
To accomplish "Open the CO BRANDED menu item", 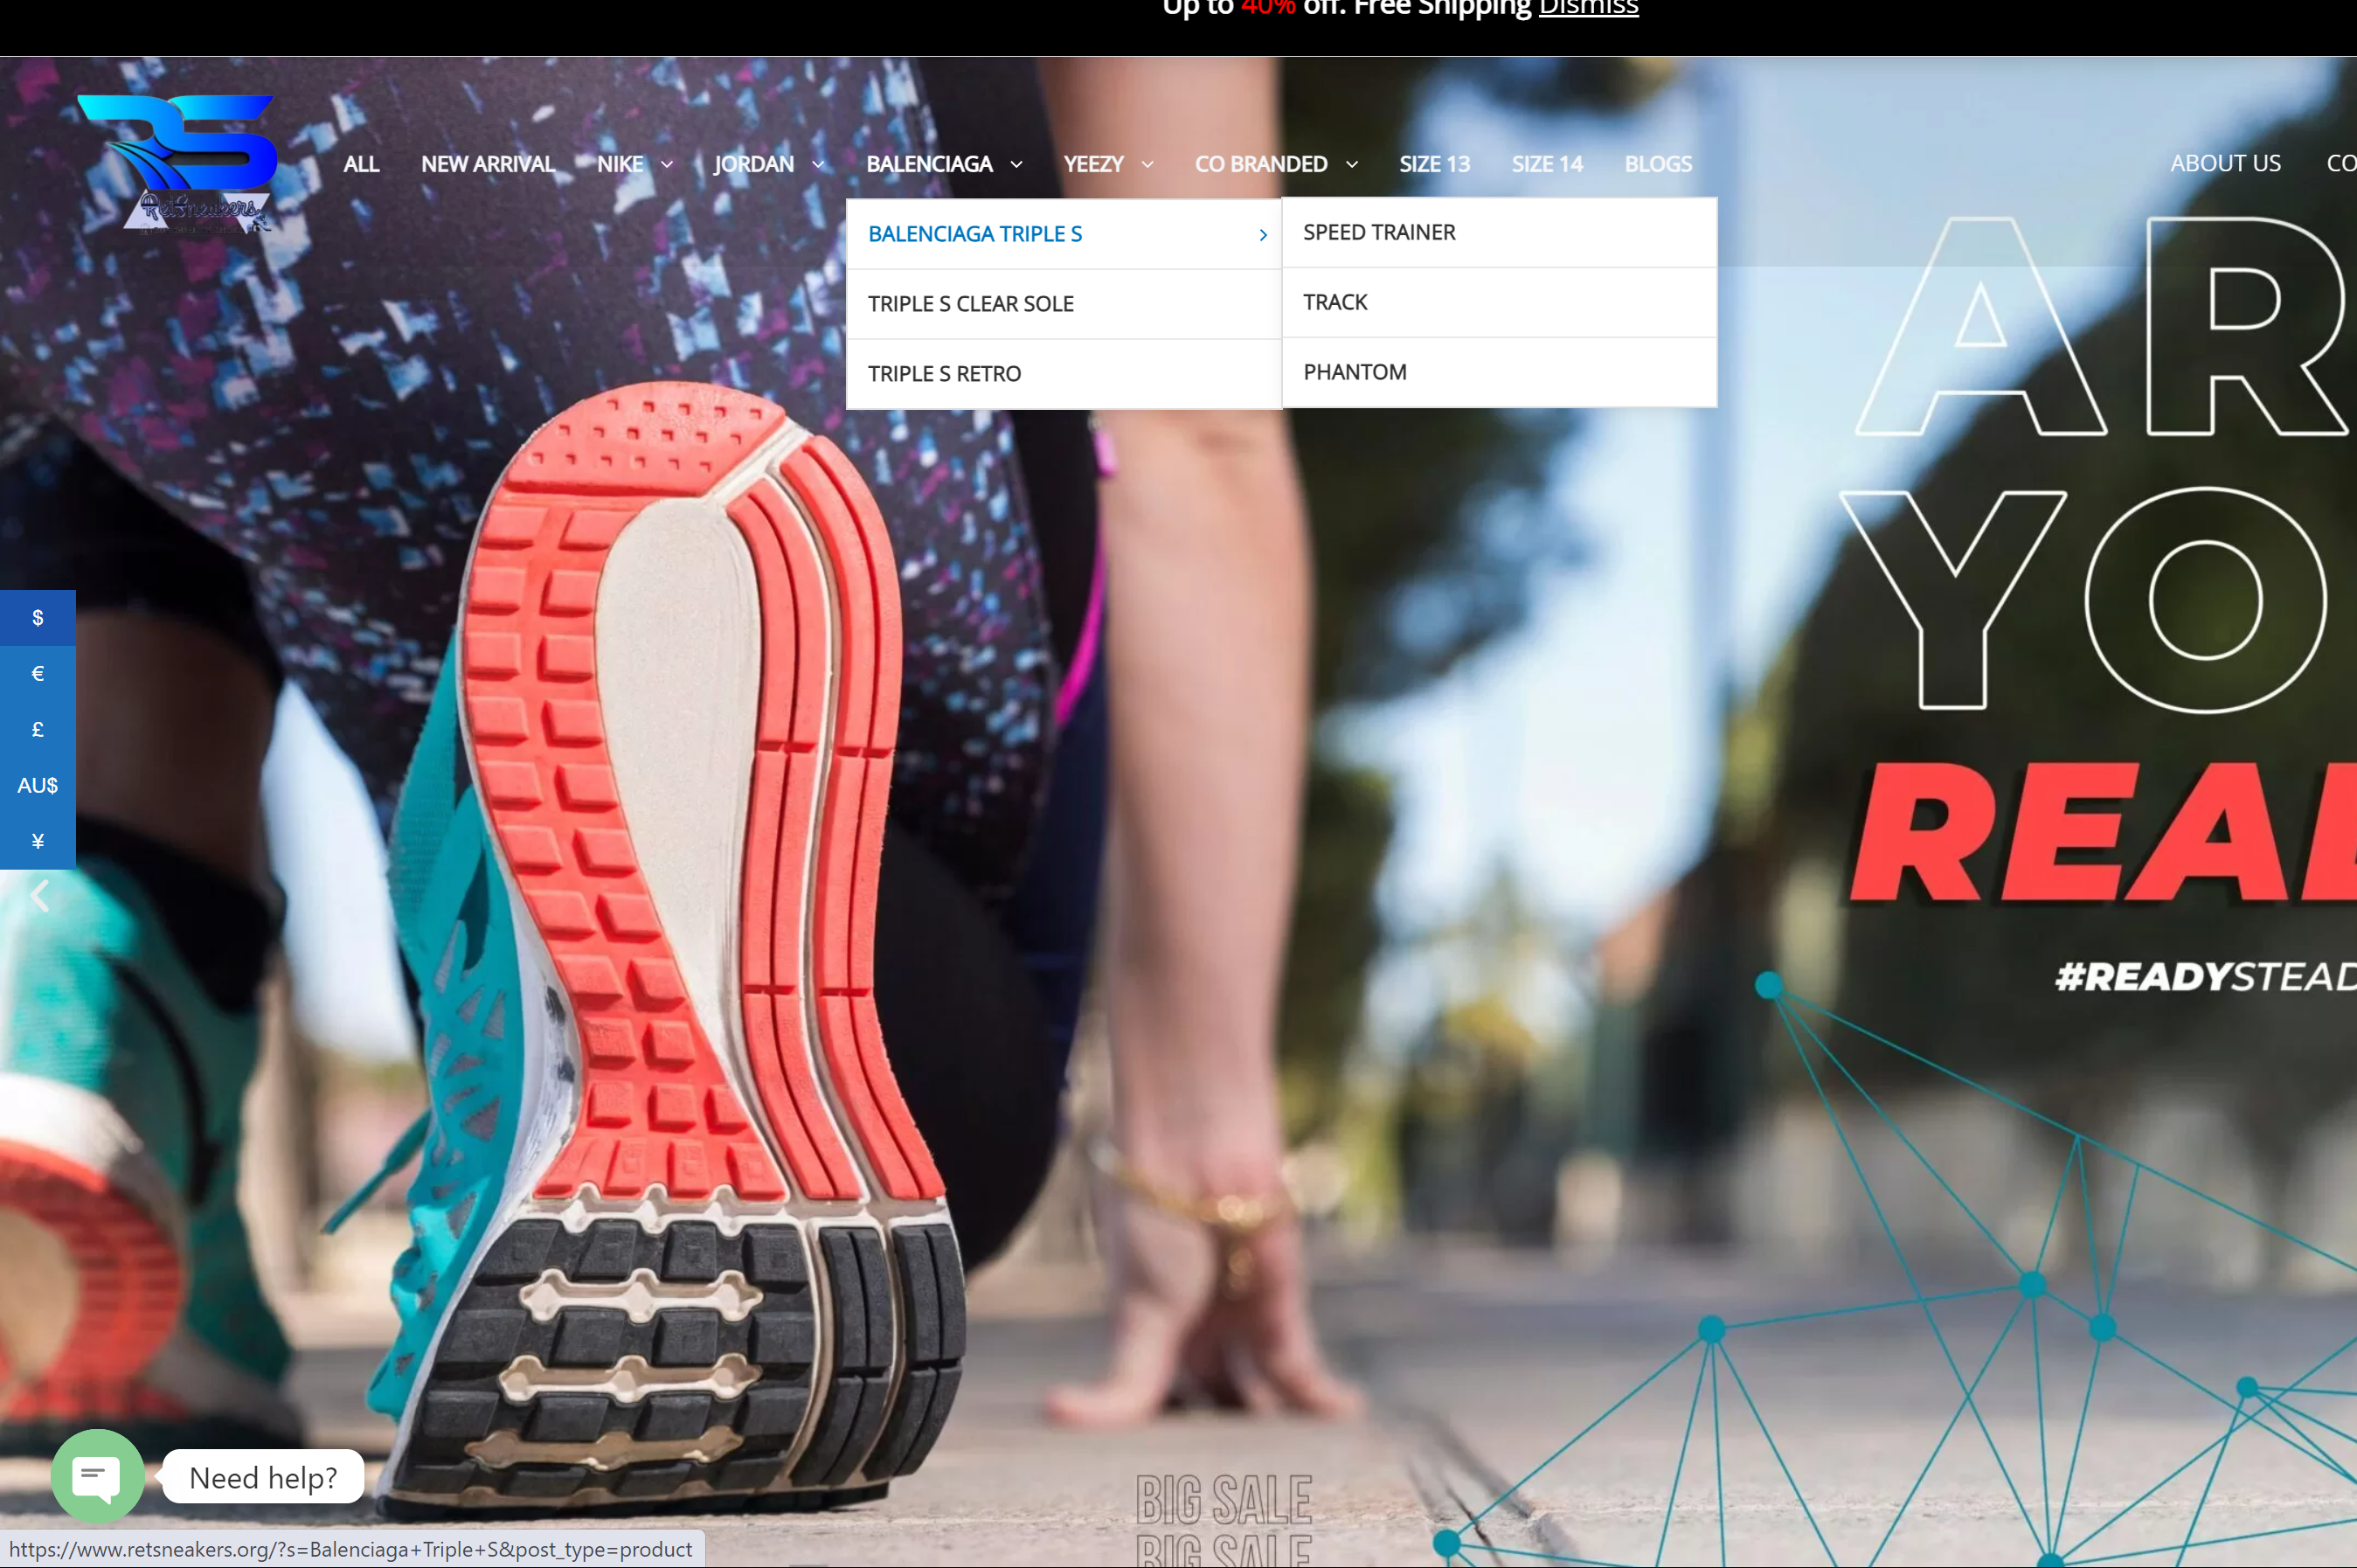I will point(1261,164).
